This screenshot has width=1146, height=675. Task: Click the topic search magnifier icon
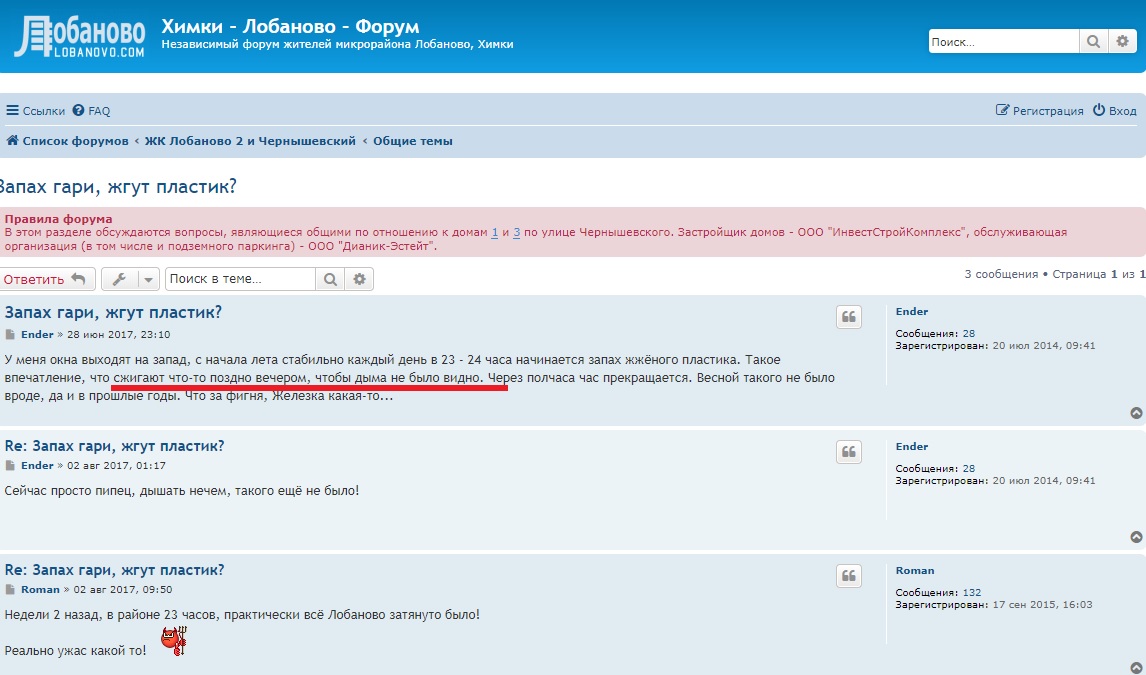(330, 279)
